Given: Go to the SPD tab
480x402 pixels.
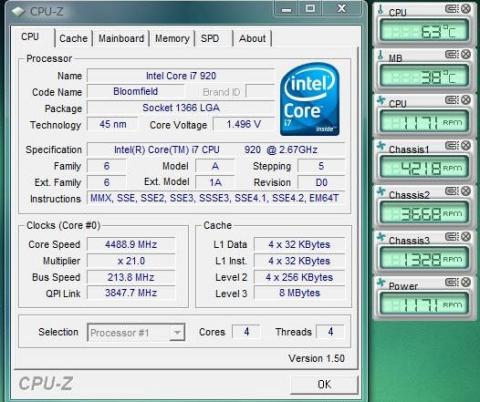Looking at the screenshot, I should point(210,38).
